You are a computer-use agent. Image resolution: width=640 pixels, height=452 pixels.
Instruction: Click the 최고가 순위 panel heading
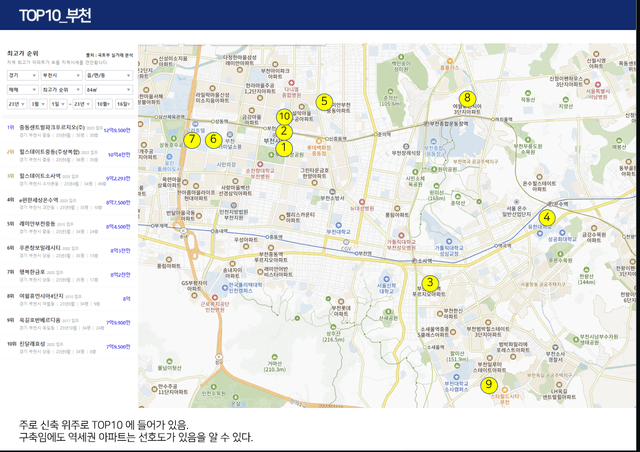point(22,53)
